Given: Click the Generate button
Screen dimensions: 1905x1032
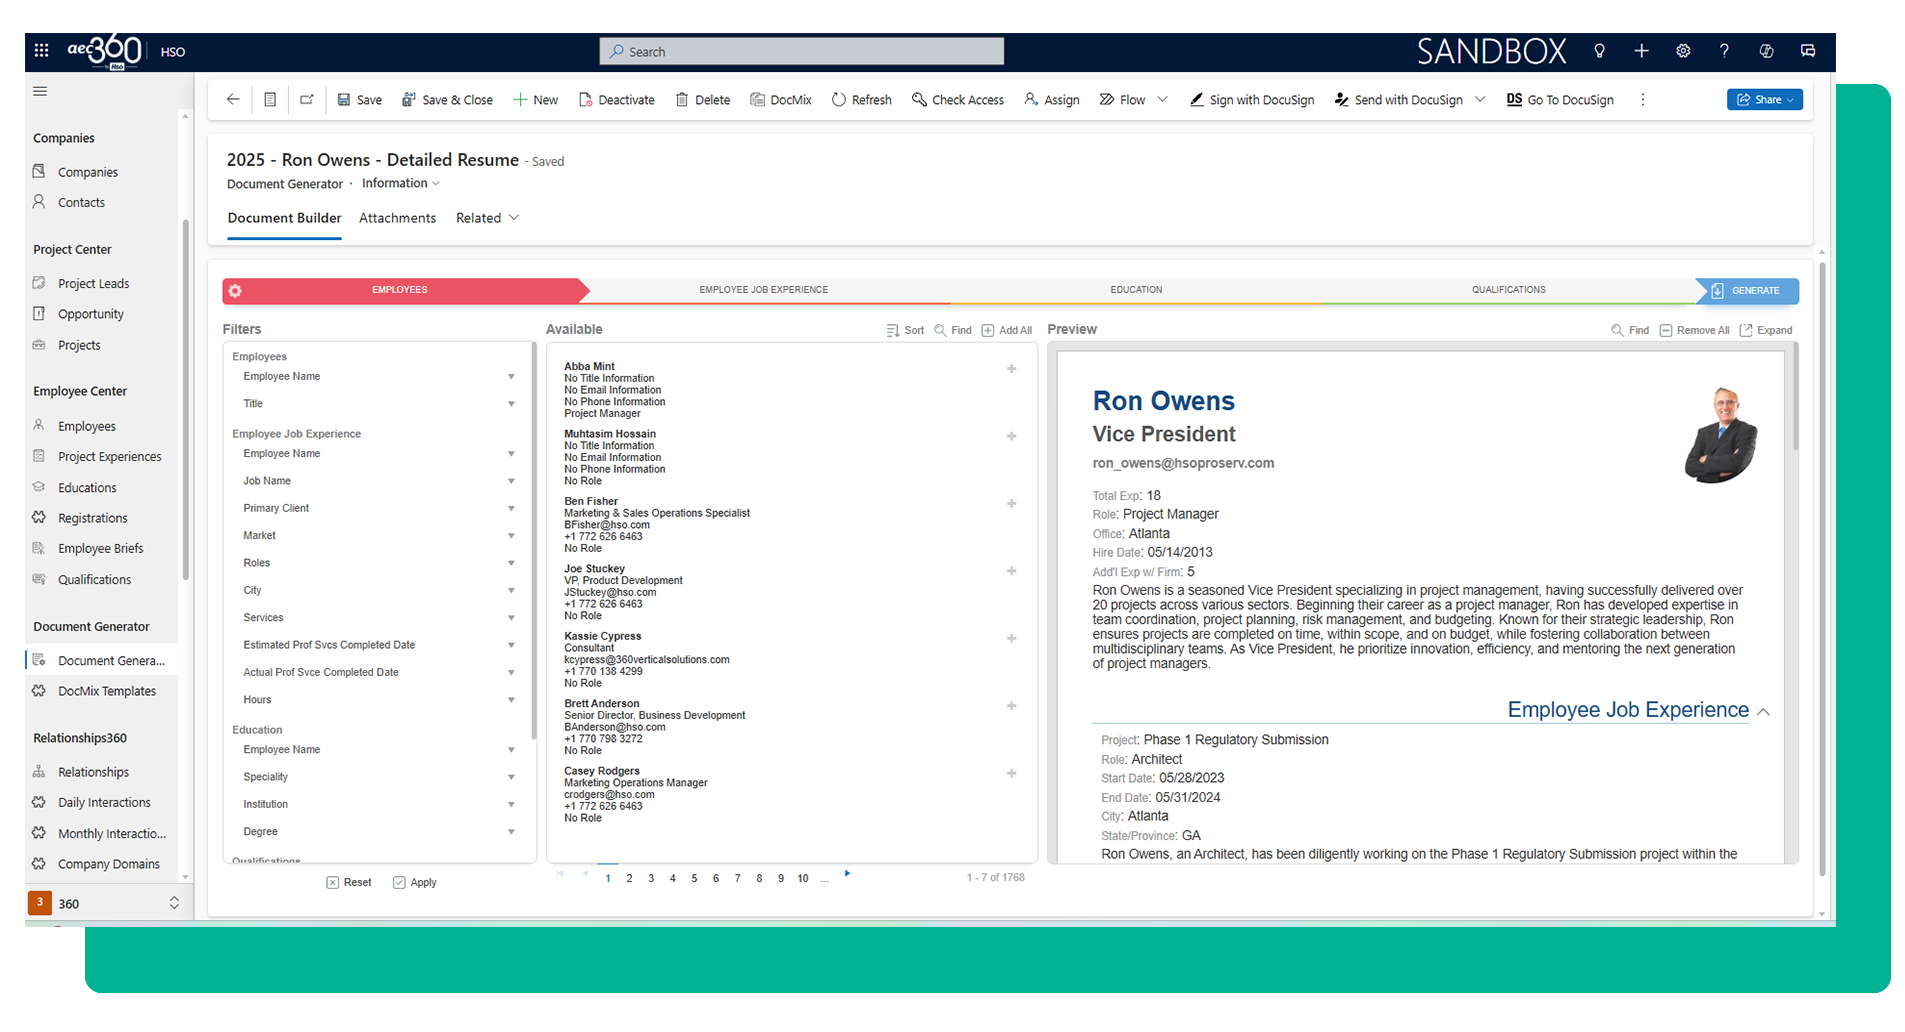Looking at the screenshot, I should tap(1746, 291).
